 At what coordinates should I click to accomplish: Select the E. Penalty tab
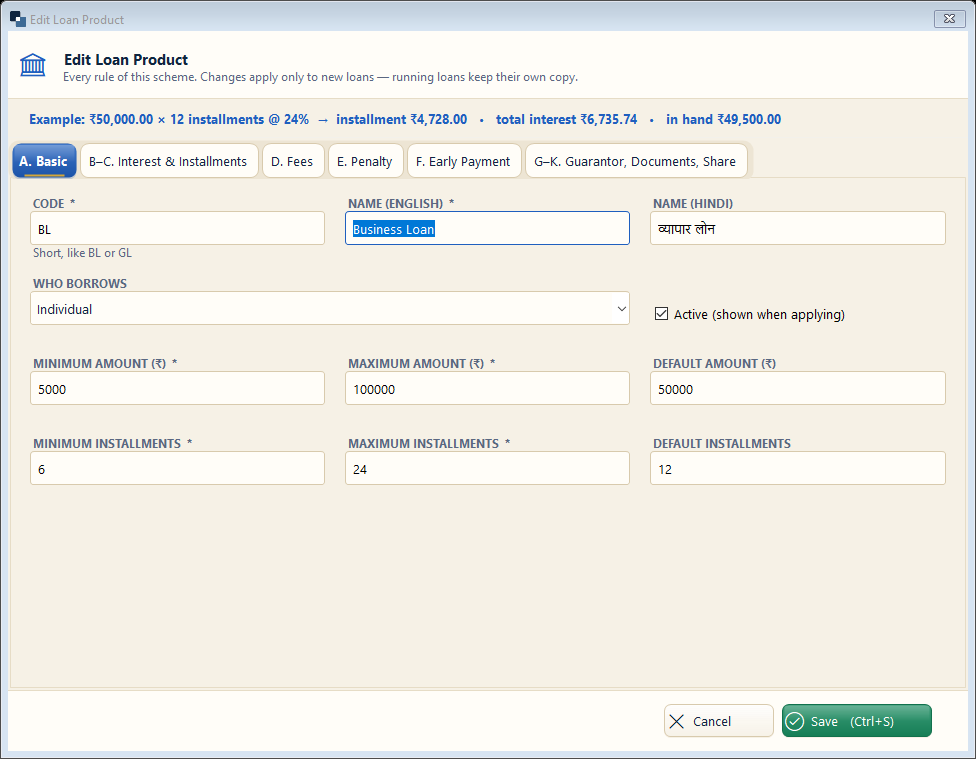click(x=365, y=161)
